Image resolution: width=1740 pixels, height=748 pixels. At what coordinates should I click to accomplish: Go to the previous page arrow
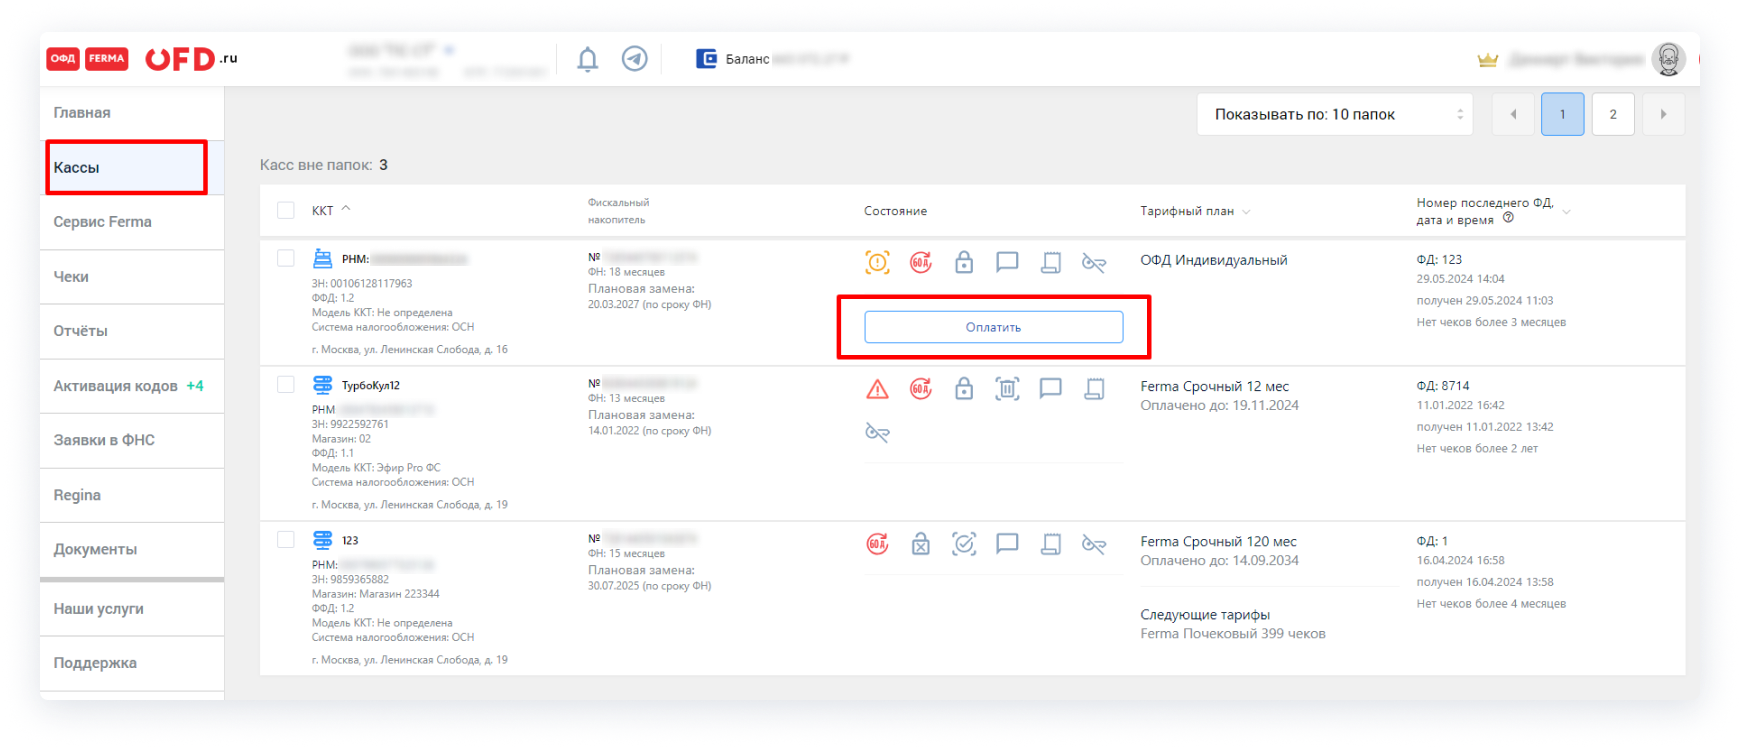click(1513, 114)
